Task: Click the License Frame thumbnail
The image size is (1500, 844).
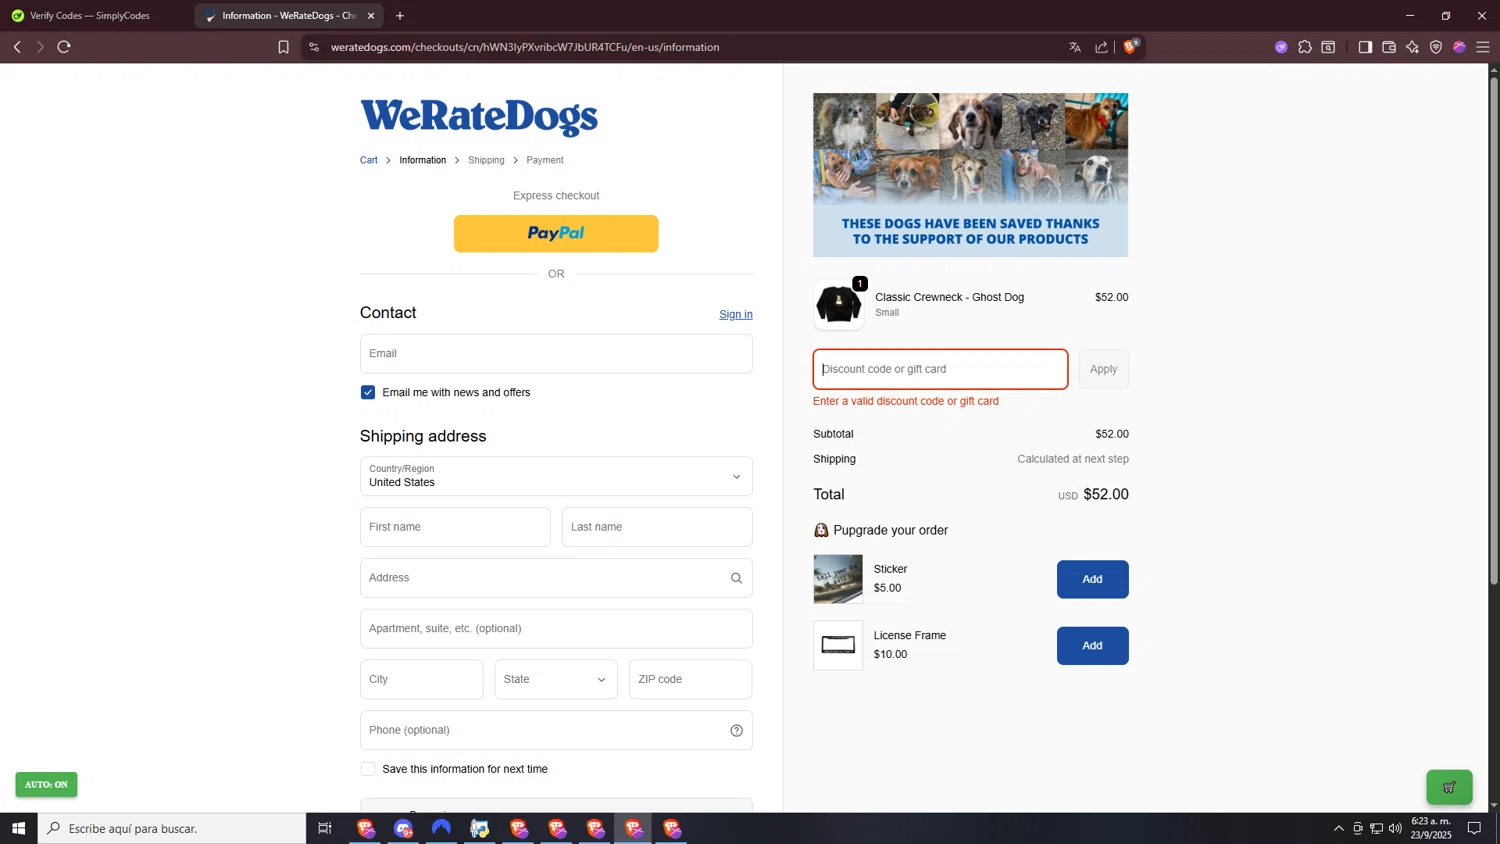Action: 838,646
